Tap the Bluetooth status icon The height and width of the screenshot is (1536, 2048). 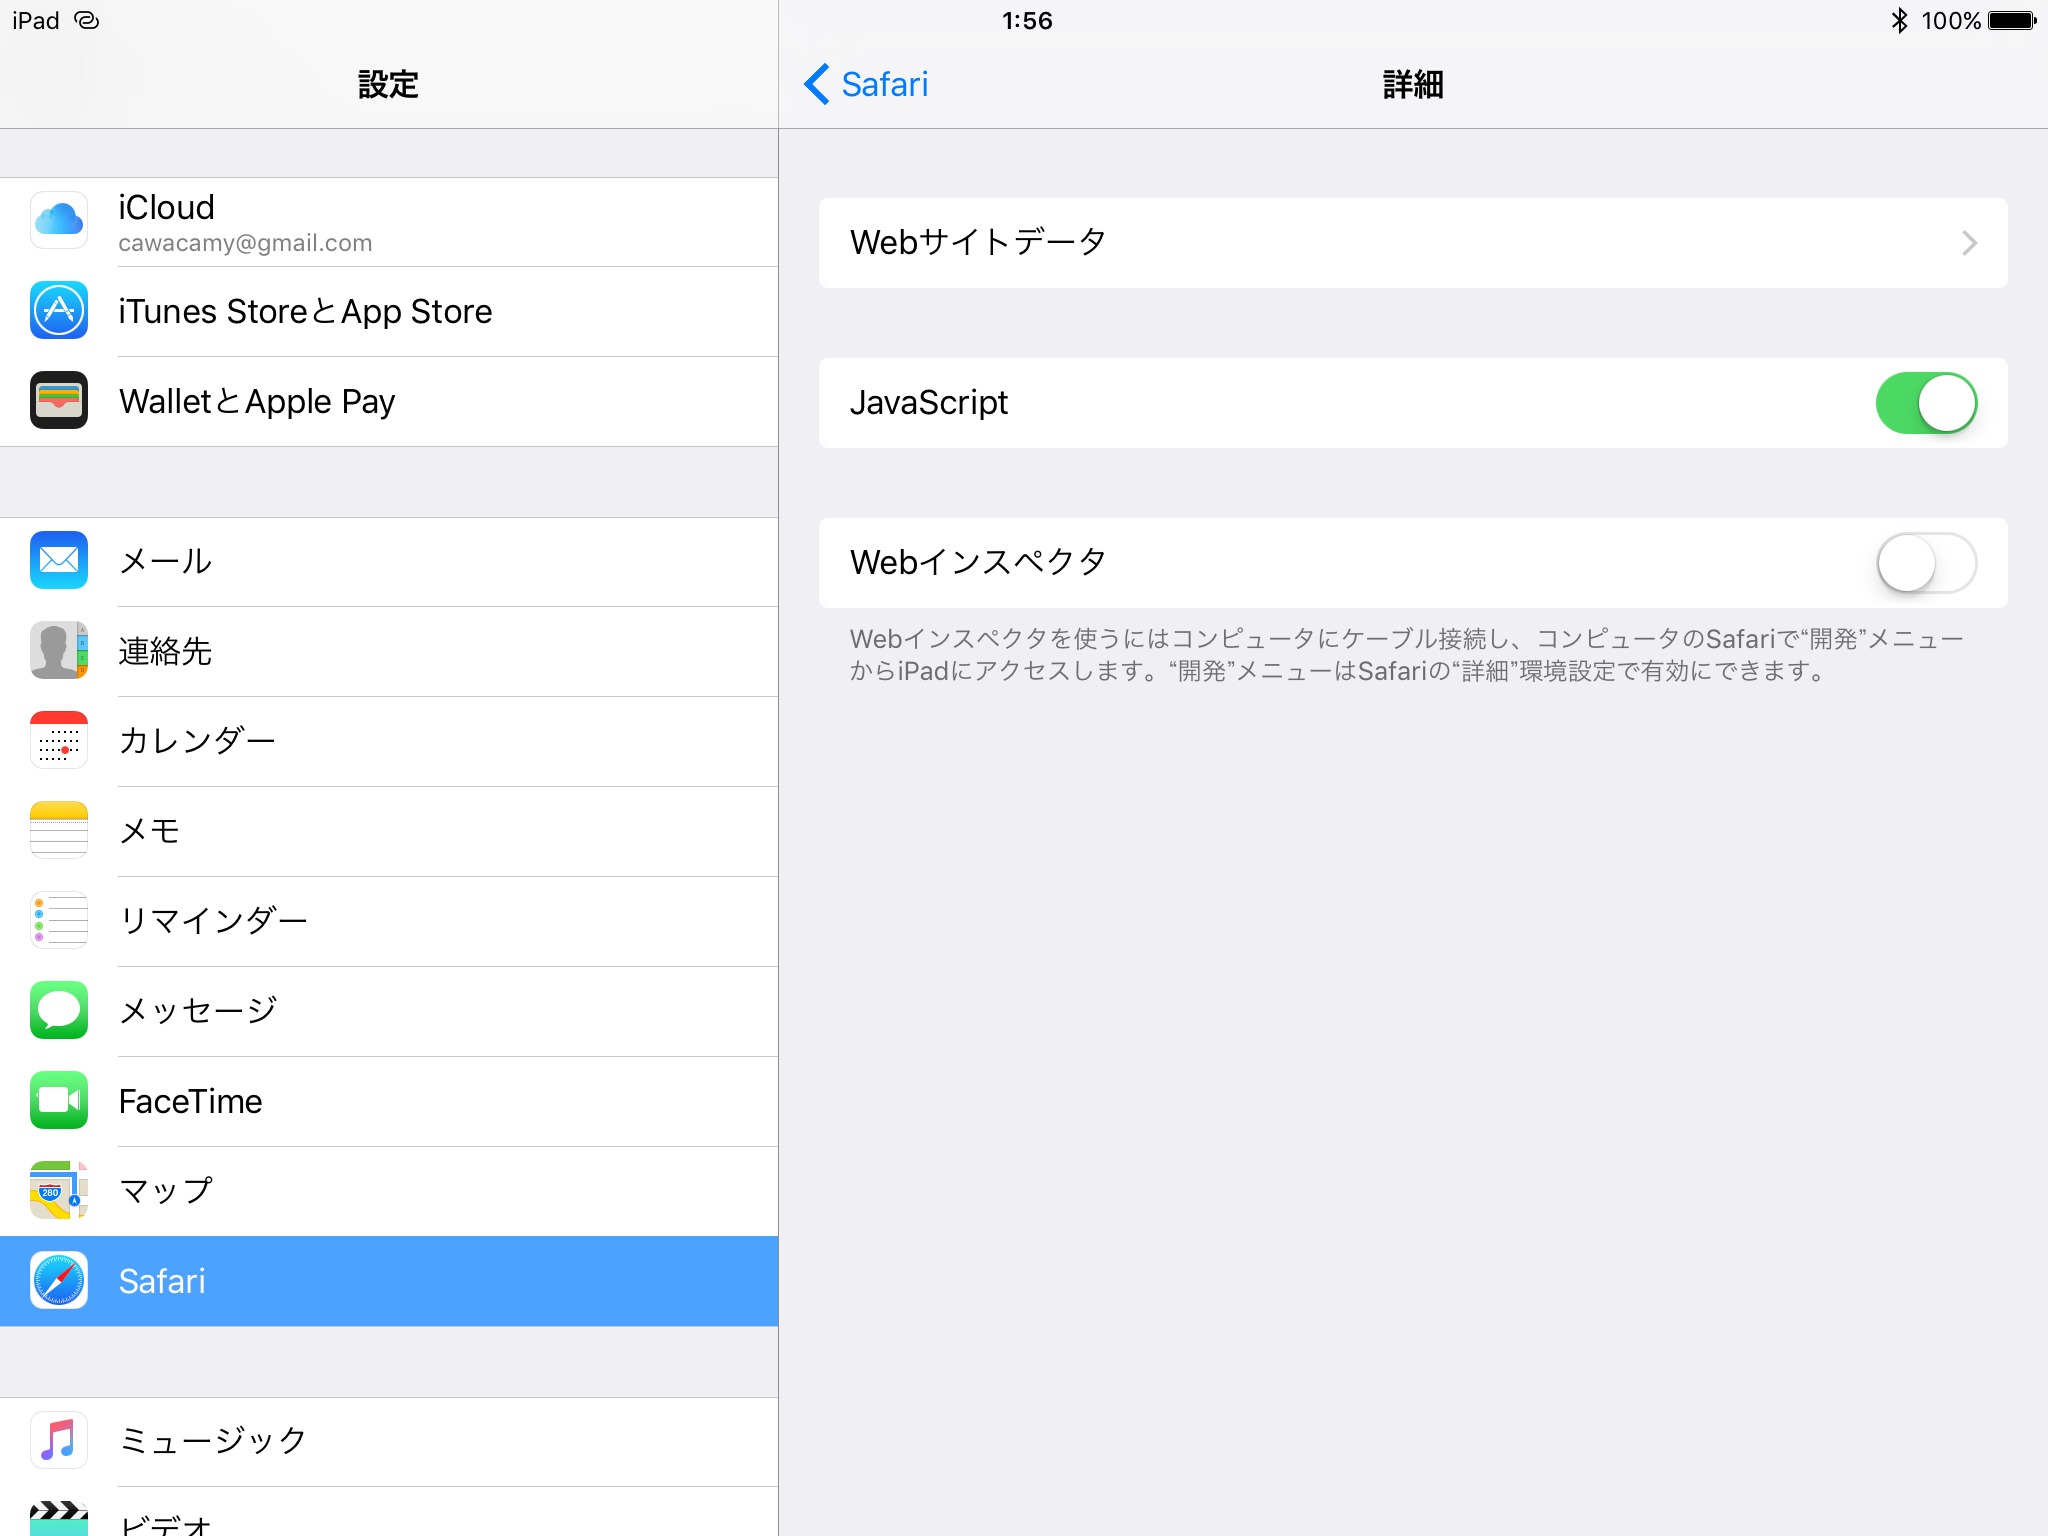coord(1899,21)
